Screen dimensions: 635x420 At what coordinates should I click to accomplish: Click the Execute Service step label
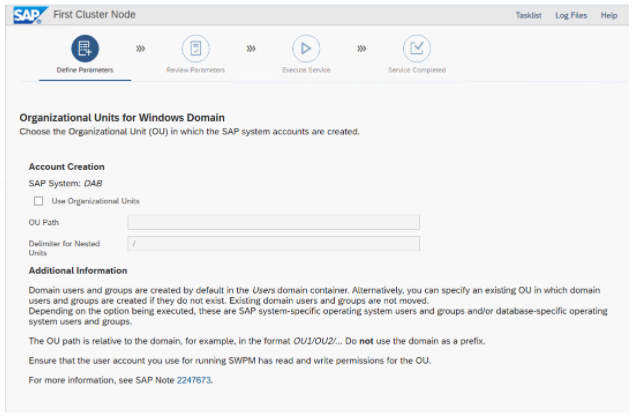(306, 70)
